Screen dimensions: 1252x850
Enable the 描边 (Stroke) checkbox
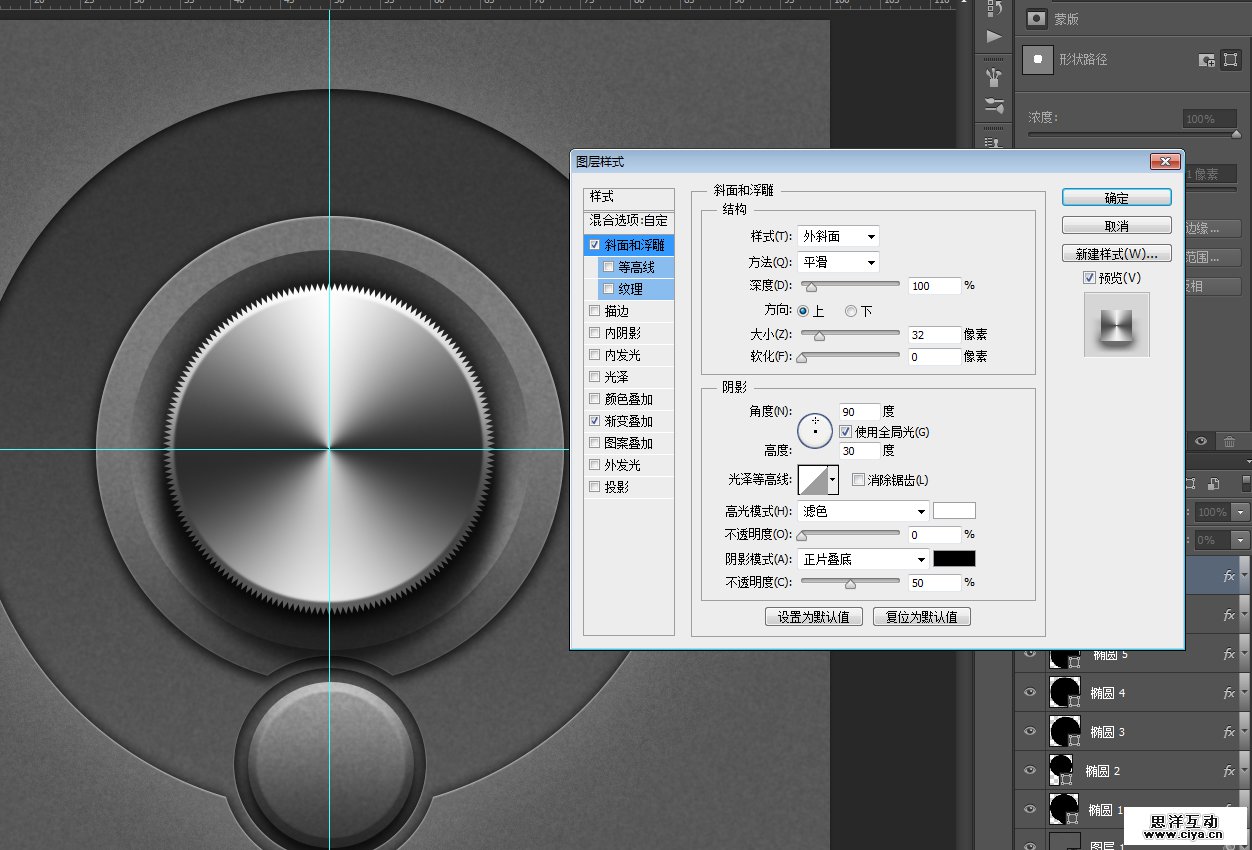click(596, 311)
